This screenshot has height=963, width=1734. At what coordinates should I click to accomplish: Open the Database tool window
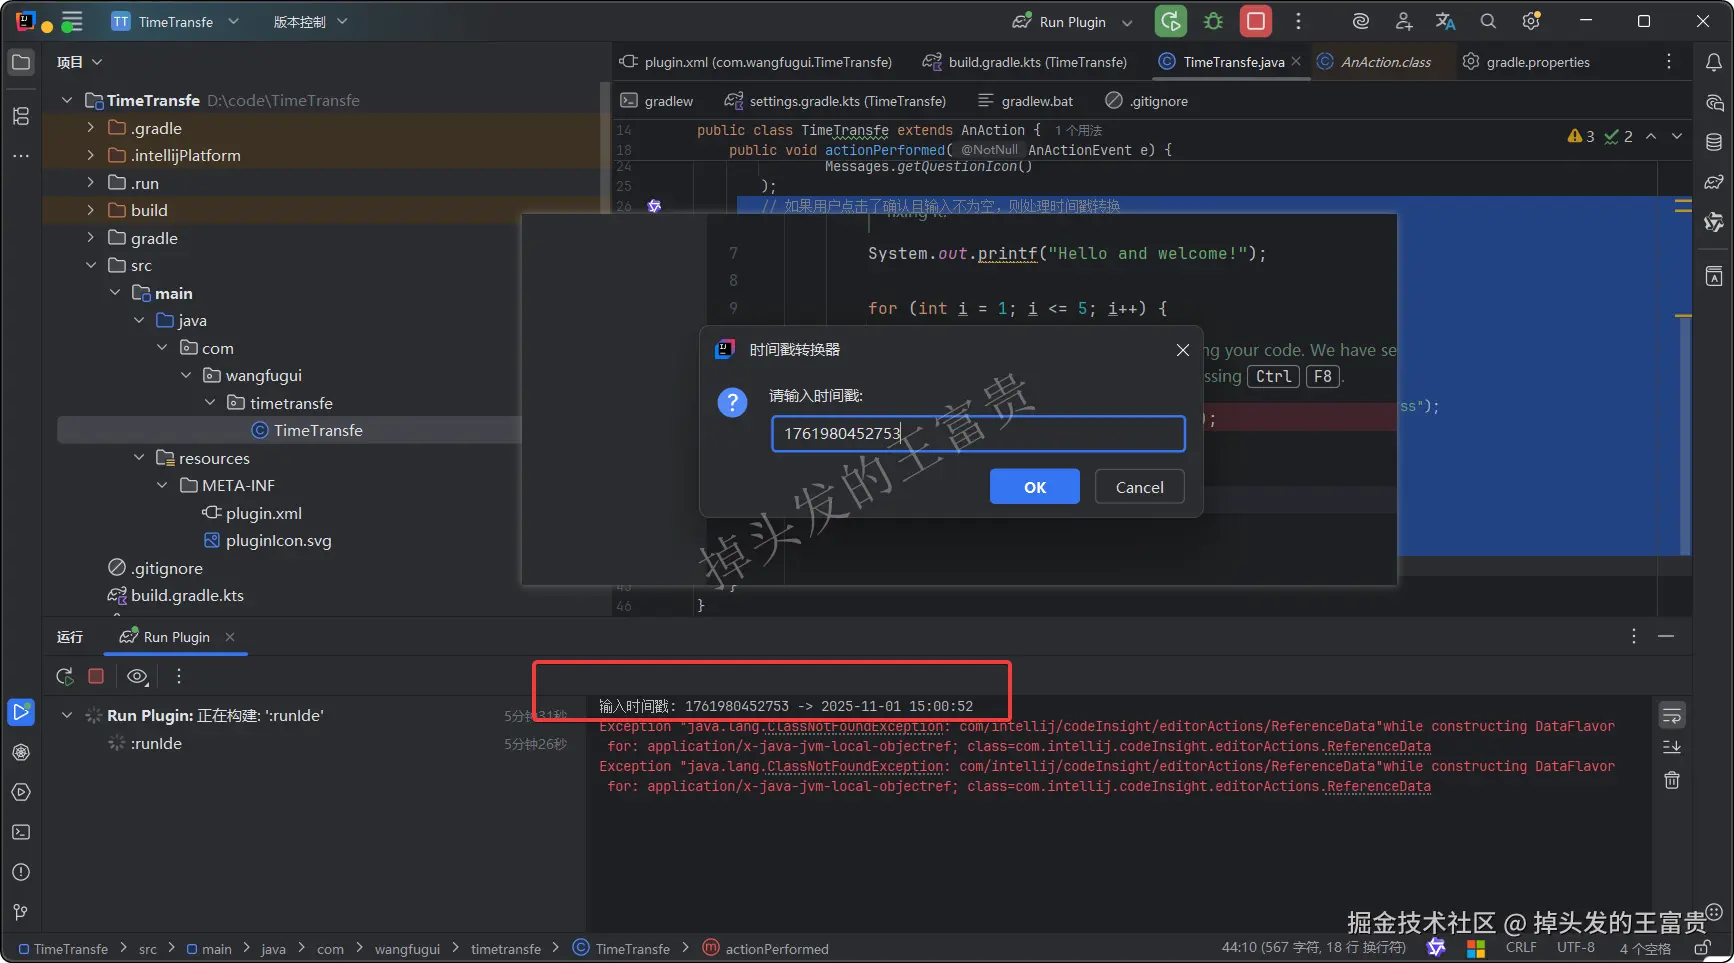(1714, 142)
